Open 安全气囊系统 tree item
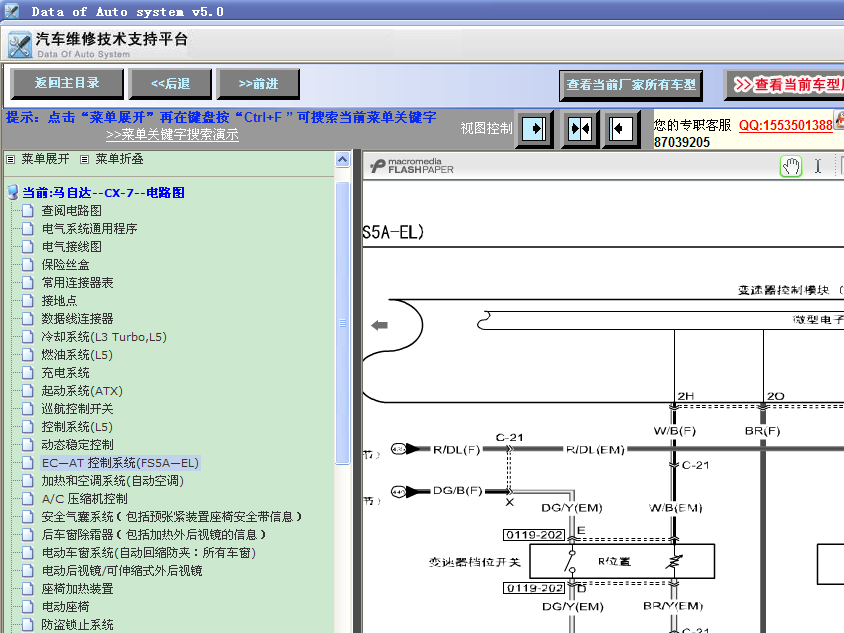The width and height of the screenshot is (844, 633). click(x=172, y=517)
